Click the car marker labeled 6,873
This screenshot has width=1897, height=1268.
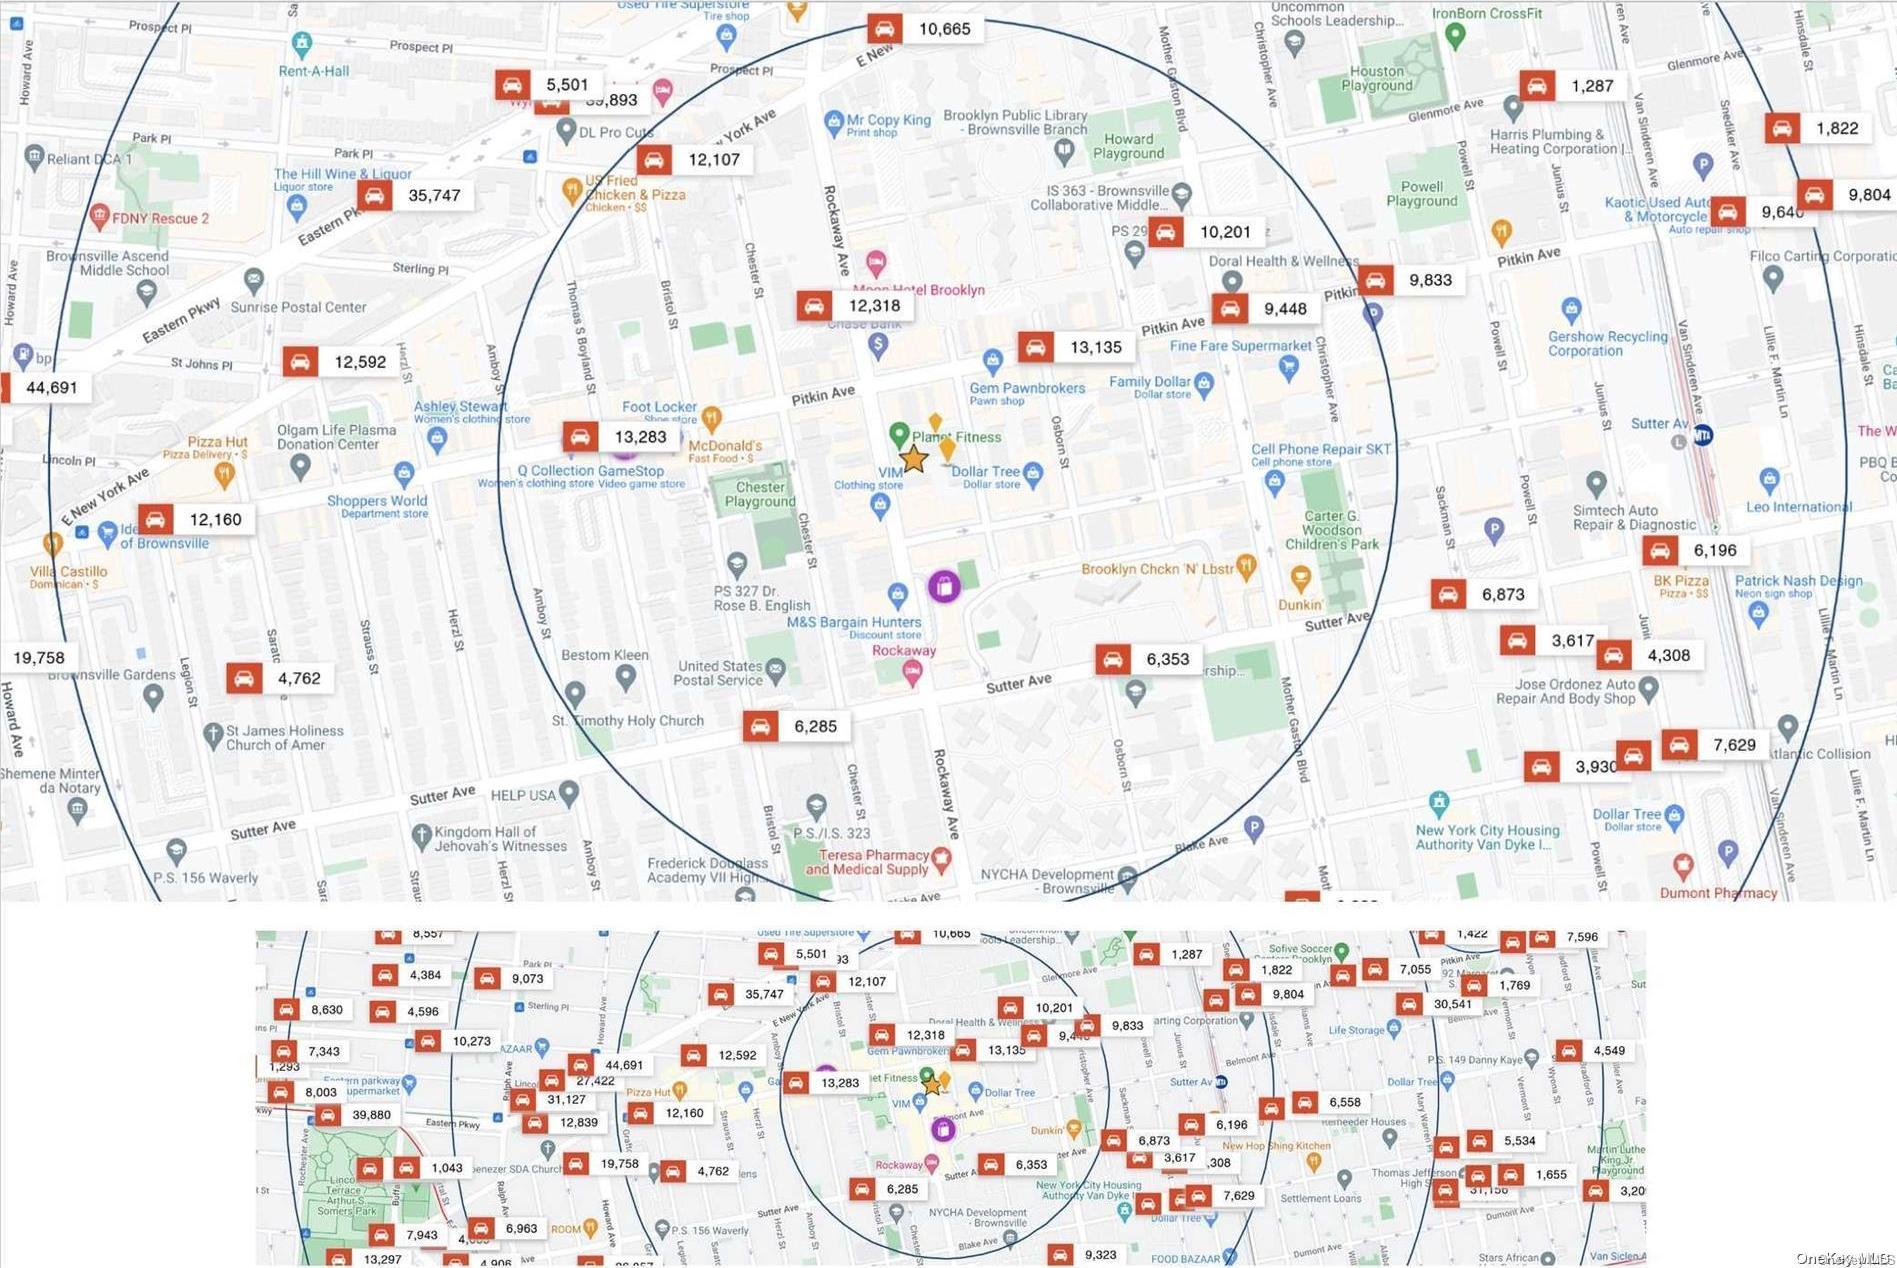point(1484,595)
